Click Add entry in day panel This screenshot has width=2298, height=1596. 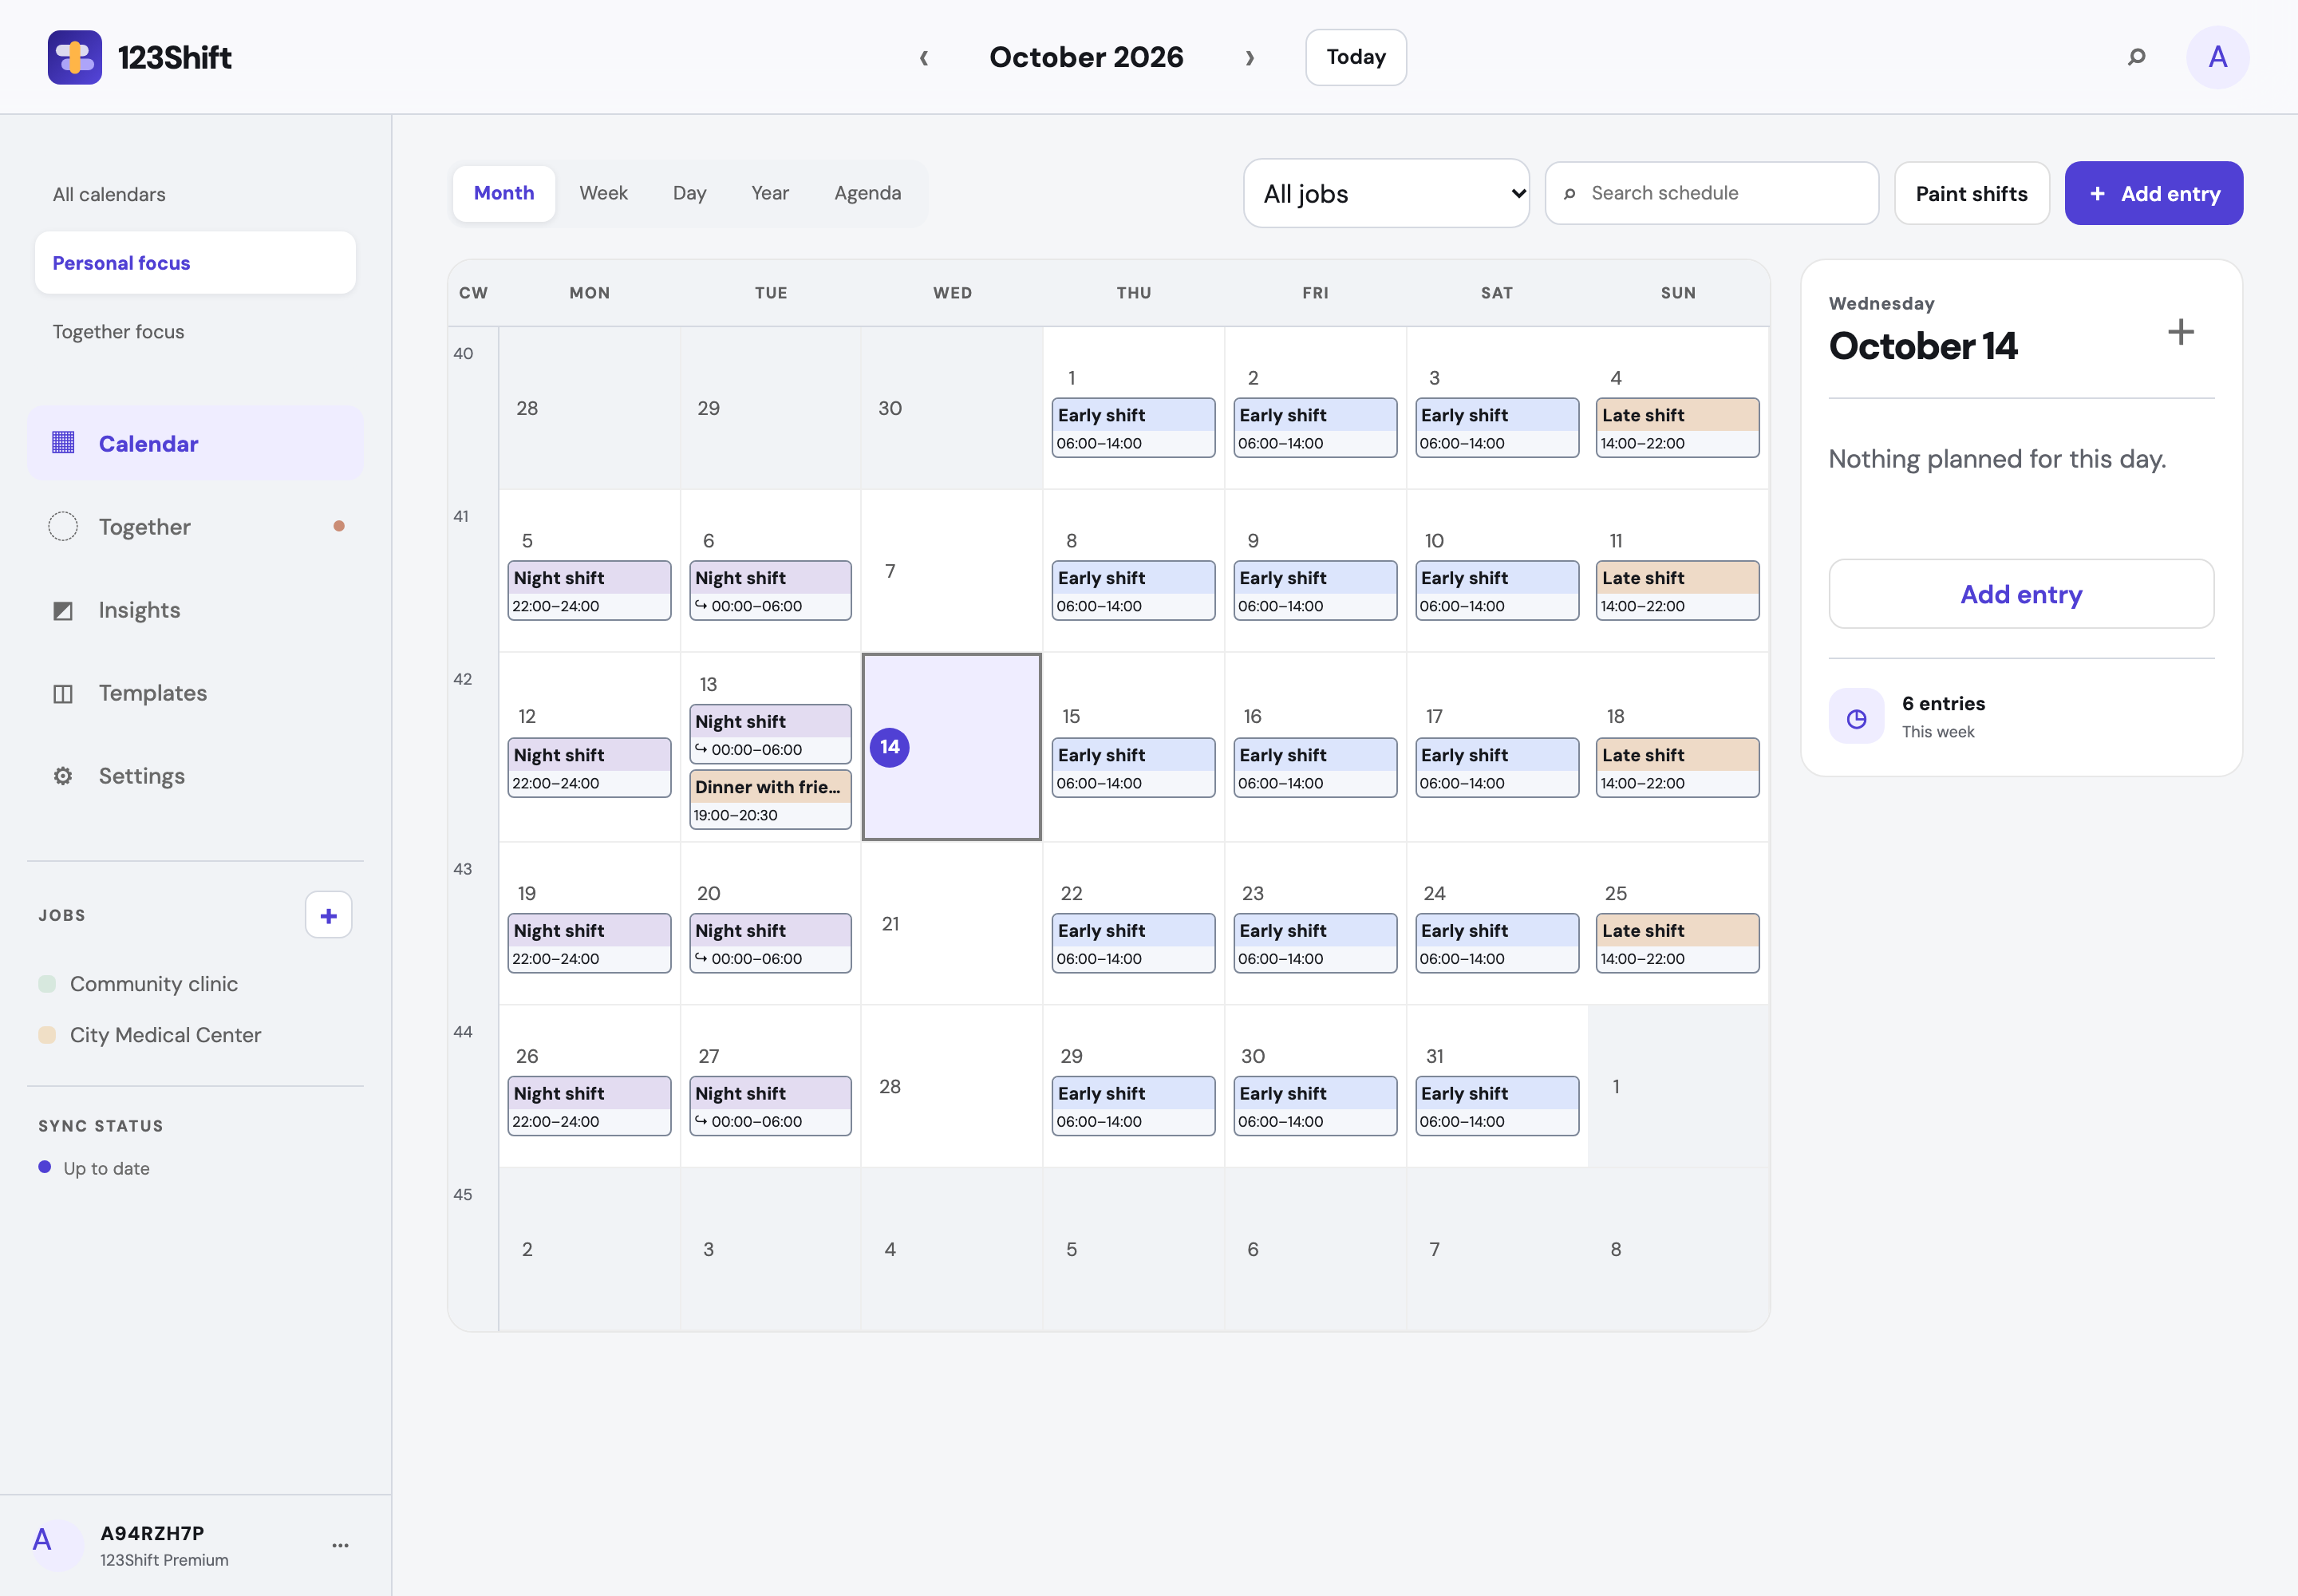tap(2021, 594)
